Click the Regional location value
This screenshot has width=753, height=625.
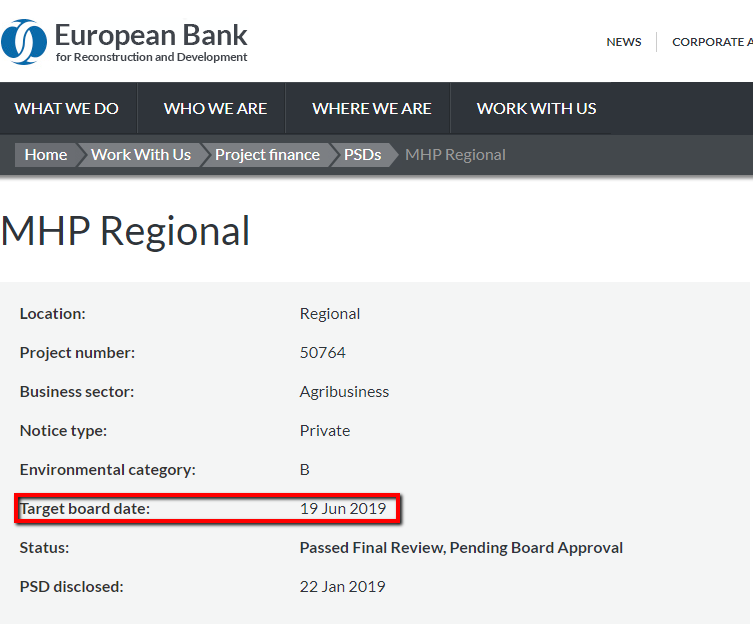coord(330,314)
